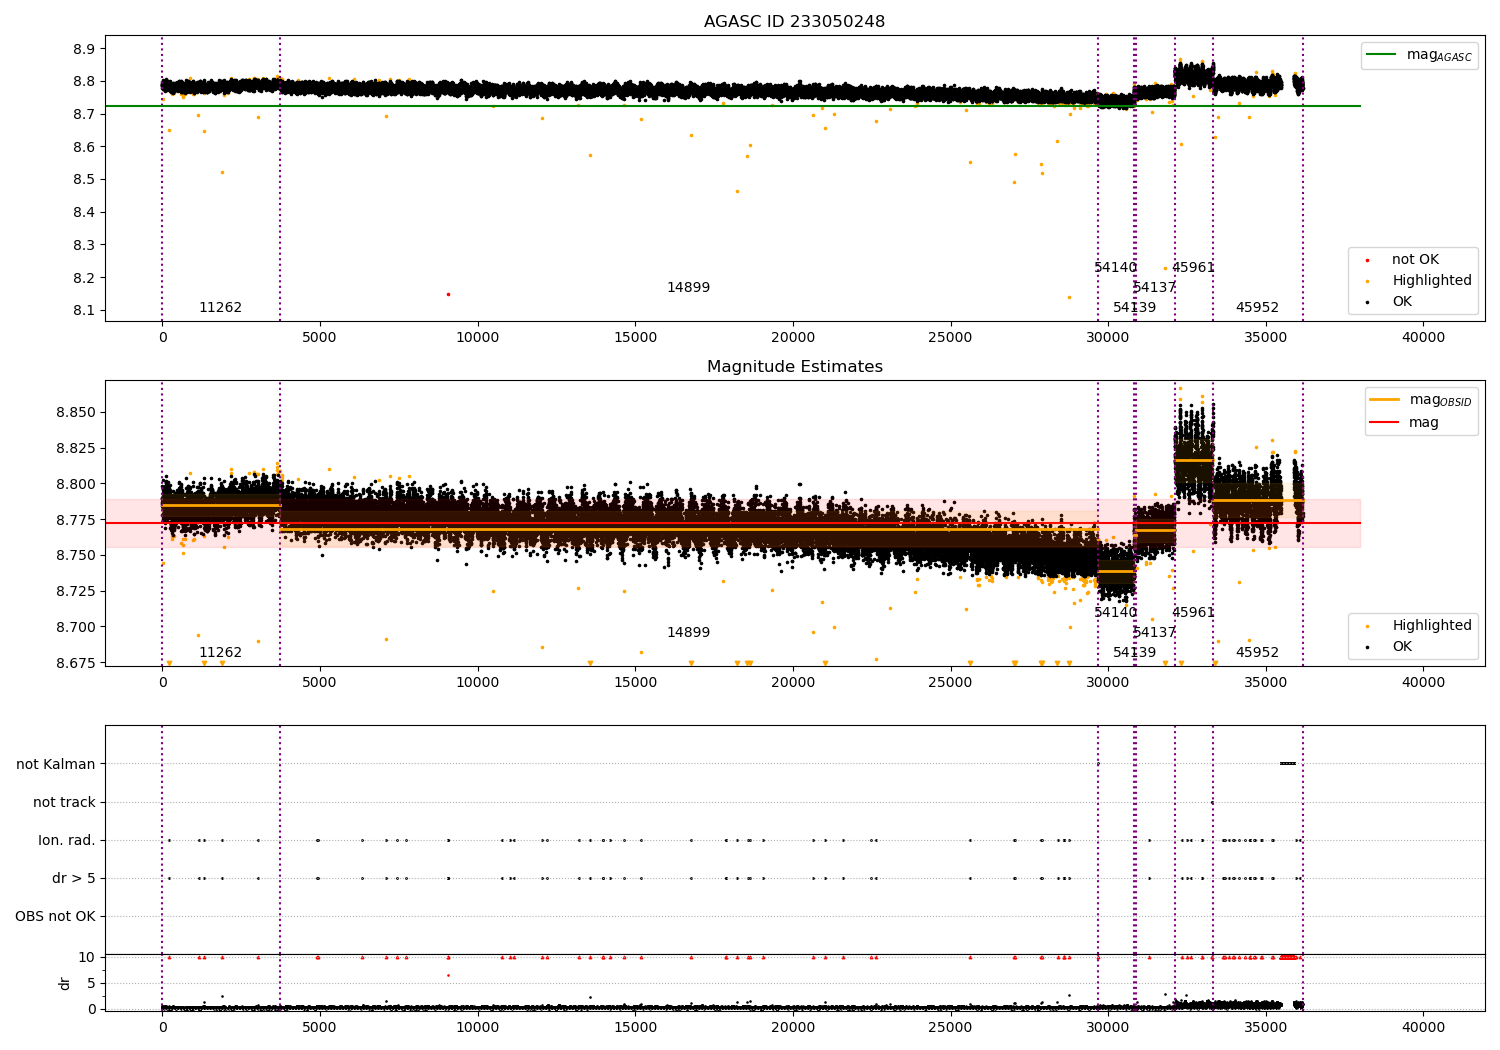The width and height of the screenshot is (1500, 1050).
Task: Click obsid label 54139 in the top plot
Action: pos(1134,307)
